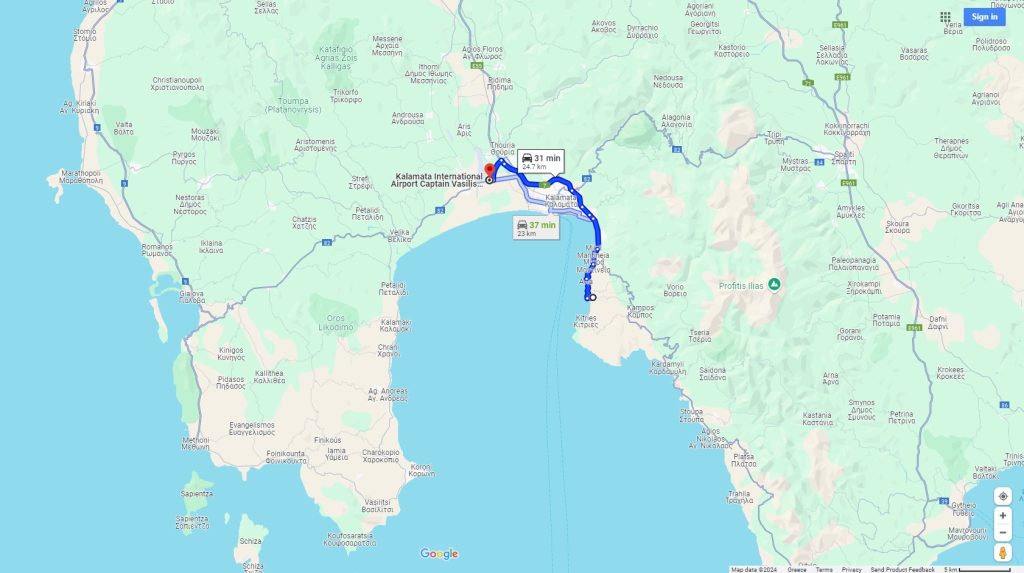
Task: Open Street View Pegman
Action: pos(1002,553)
